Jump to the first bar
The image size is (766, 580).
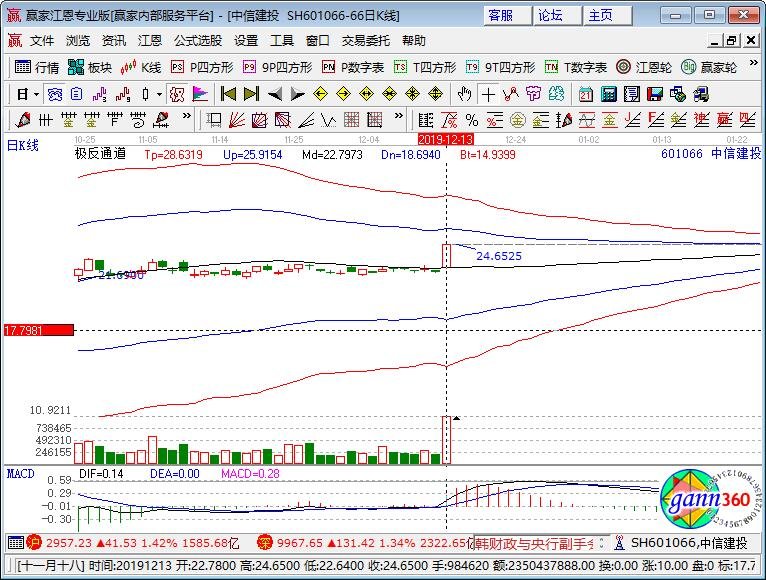pos(228,94)
